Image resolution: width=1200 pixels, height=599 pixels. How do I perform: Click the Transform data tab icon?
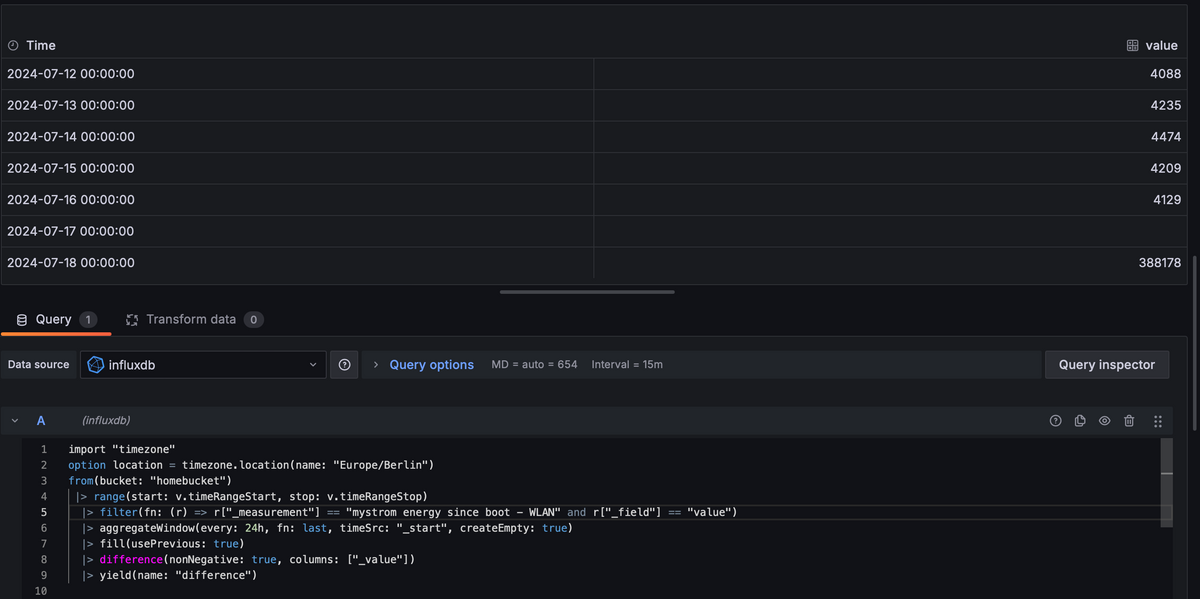click(x=131, y=319)
